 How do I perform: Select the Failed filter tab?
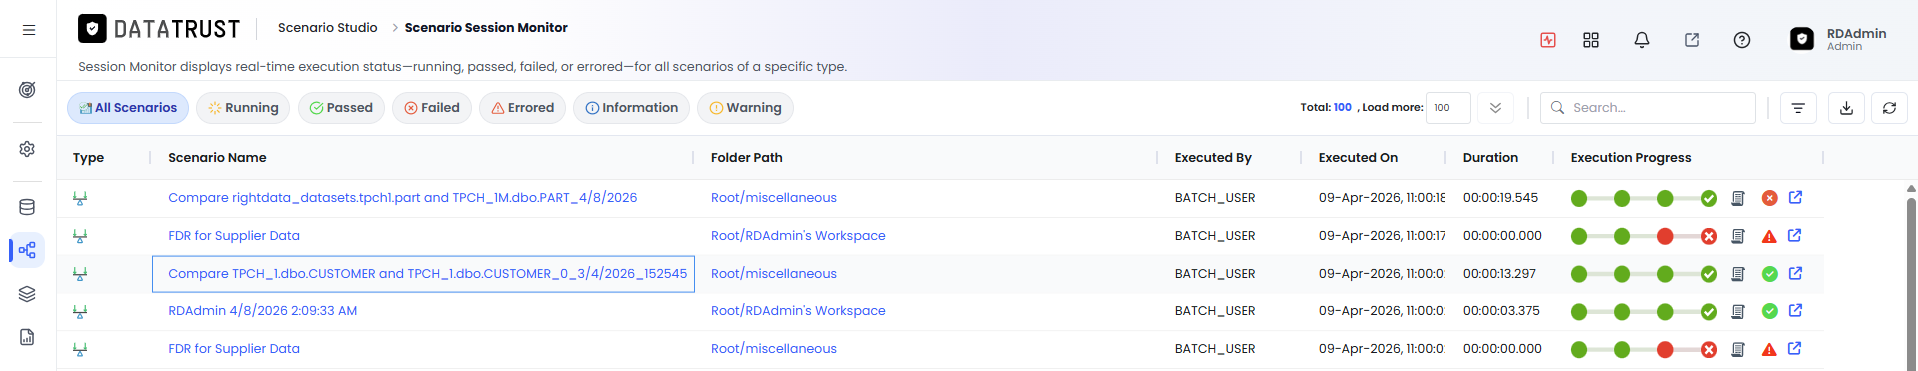[432, 108]
